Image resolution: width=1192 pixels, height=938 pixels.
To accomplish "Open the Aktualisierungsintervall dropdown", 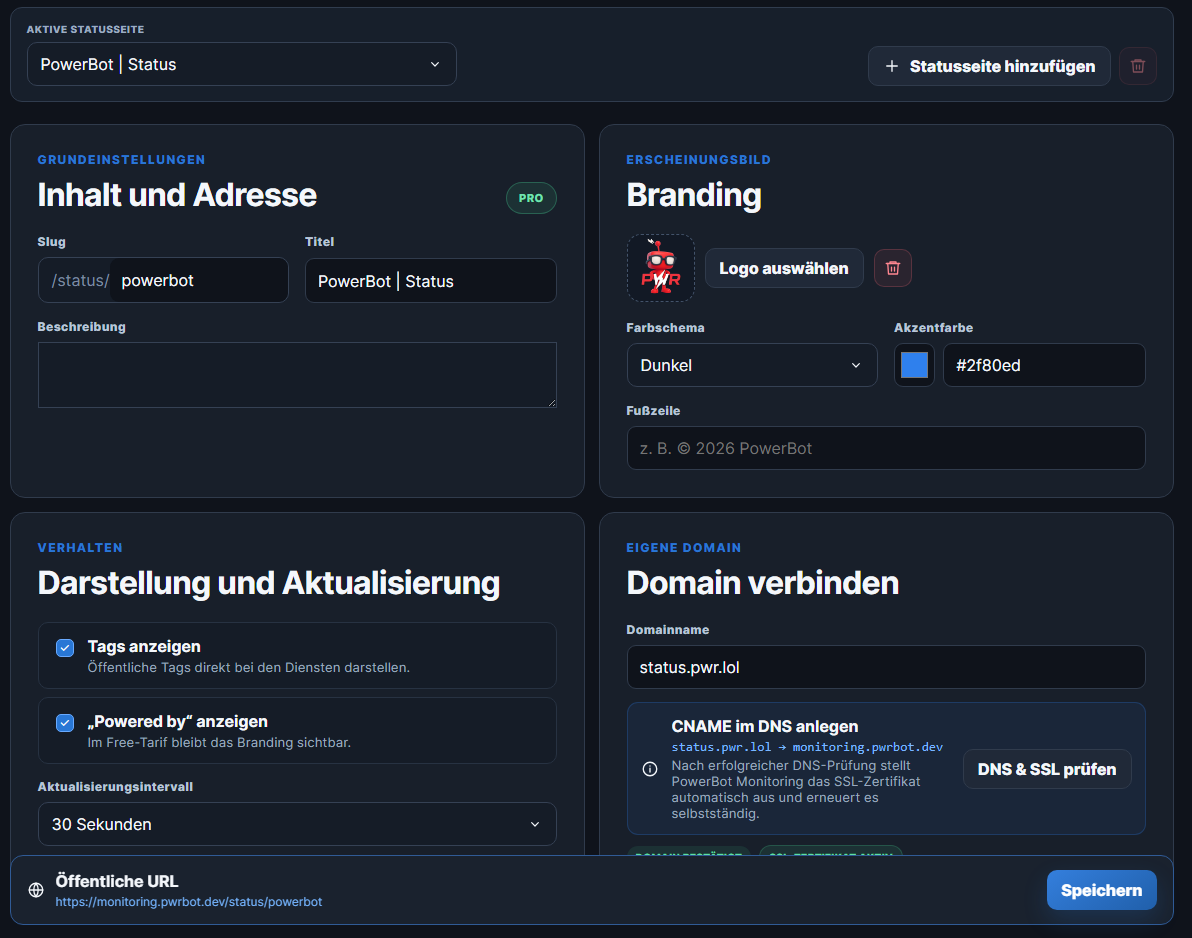I will (x=297, y=824).
